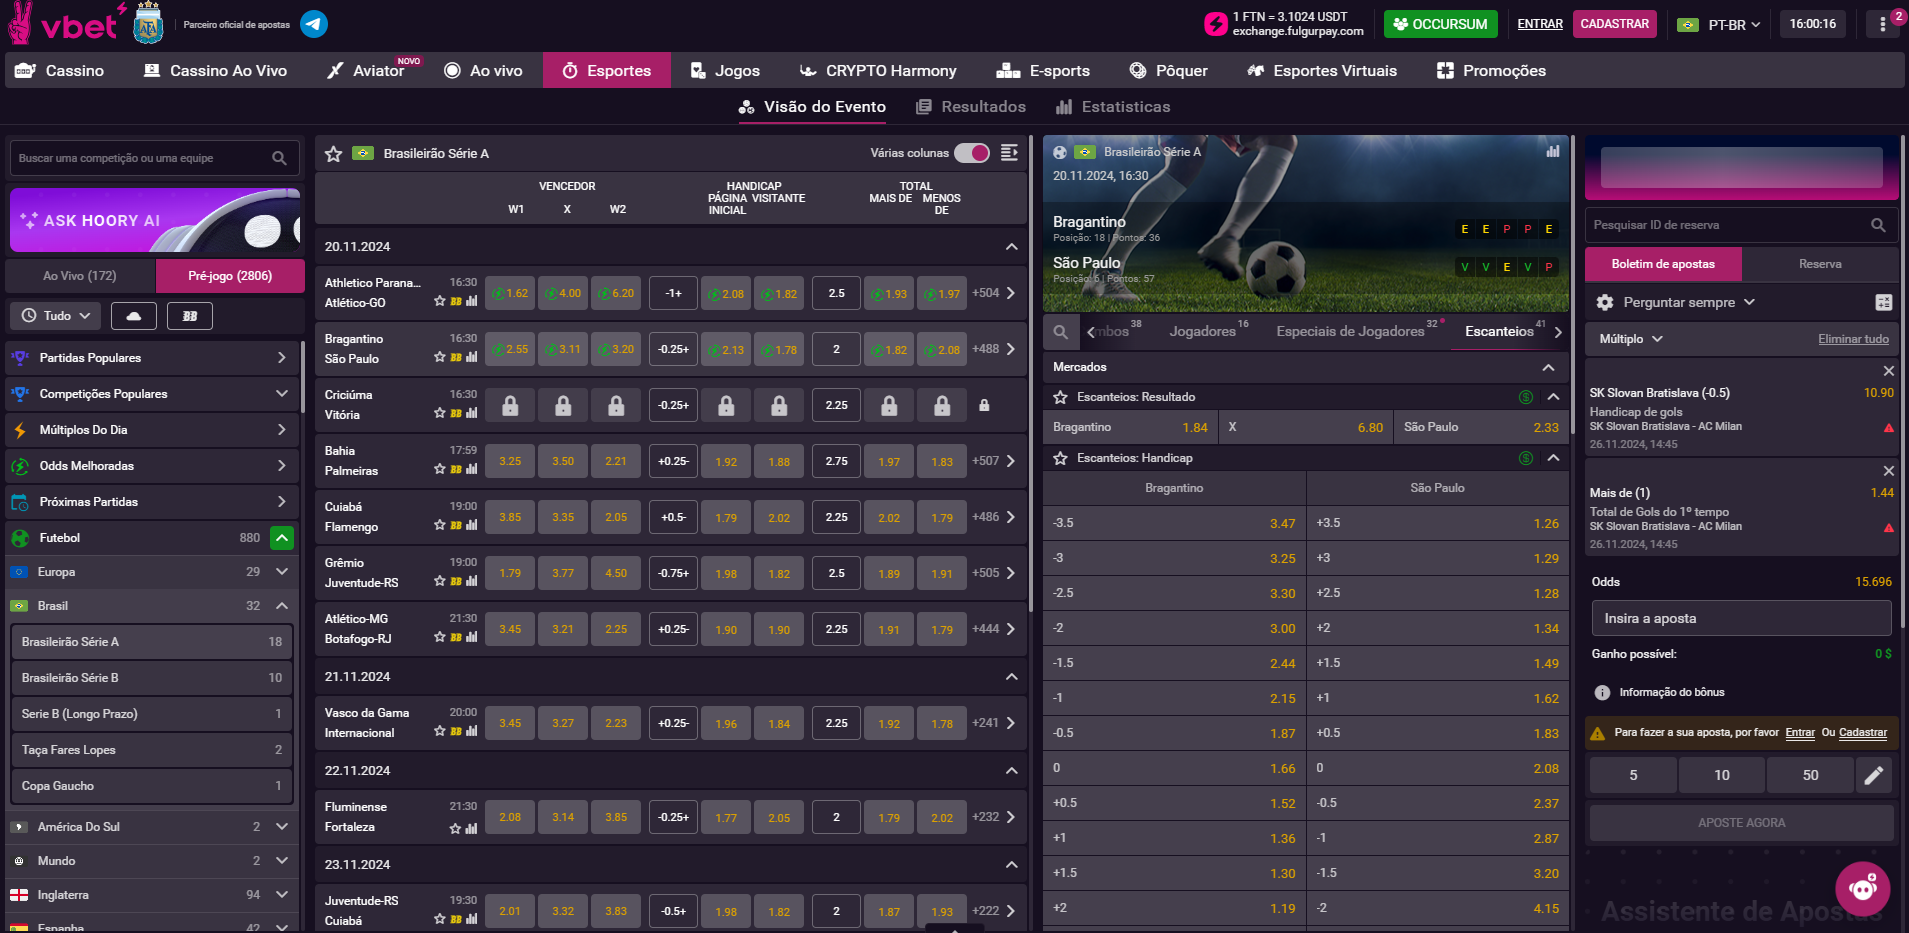Switch to Resultados tab
The image size is (1909, 933).
point(971,107)
